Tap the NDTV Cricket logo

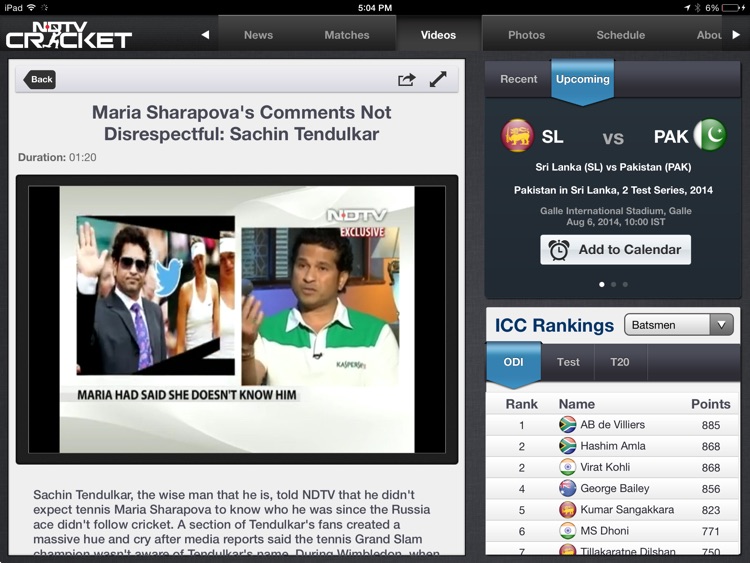click(68, 34)
